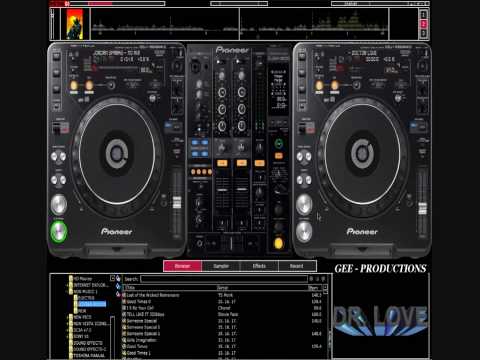Viewport: 480px width, 360px height.
Task: Click the play/pause button on right deck
Action: [x=304, y=232]
